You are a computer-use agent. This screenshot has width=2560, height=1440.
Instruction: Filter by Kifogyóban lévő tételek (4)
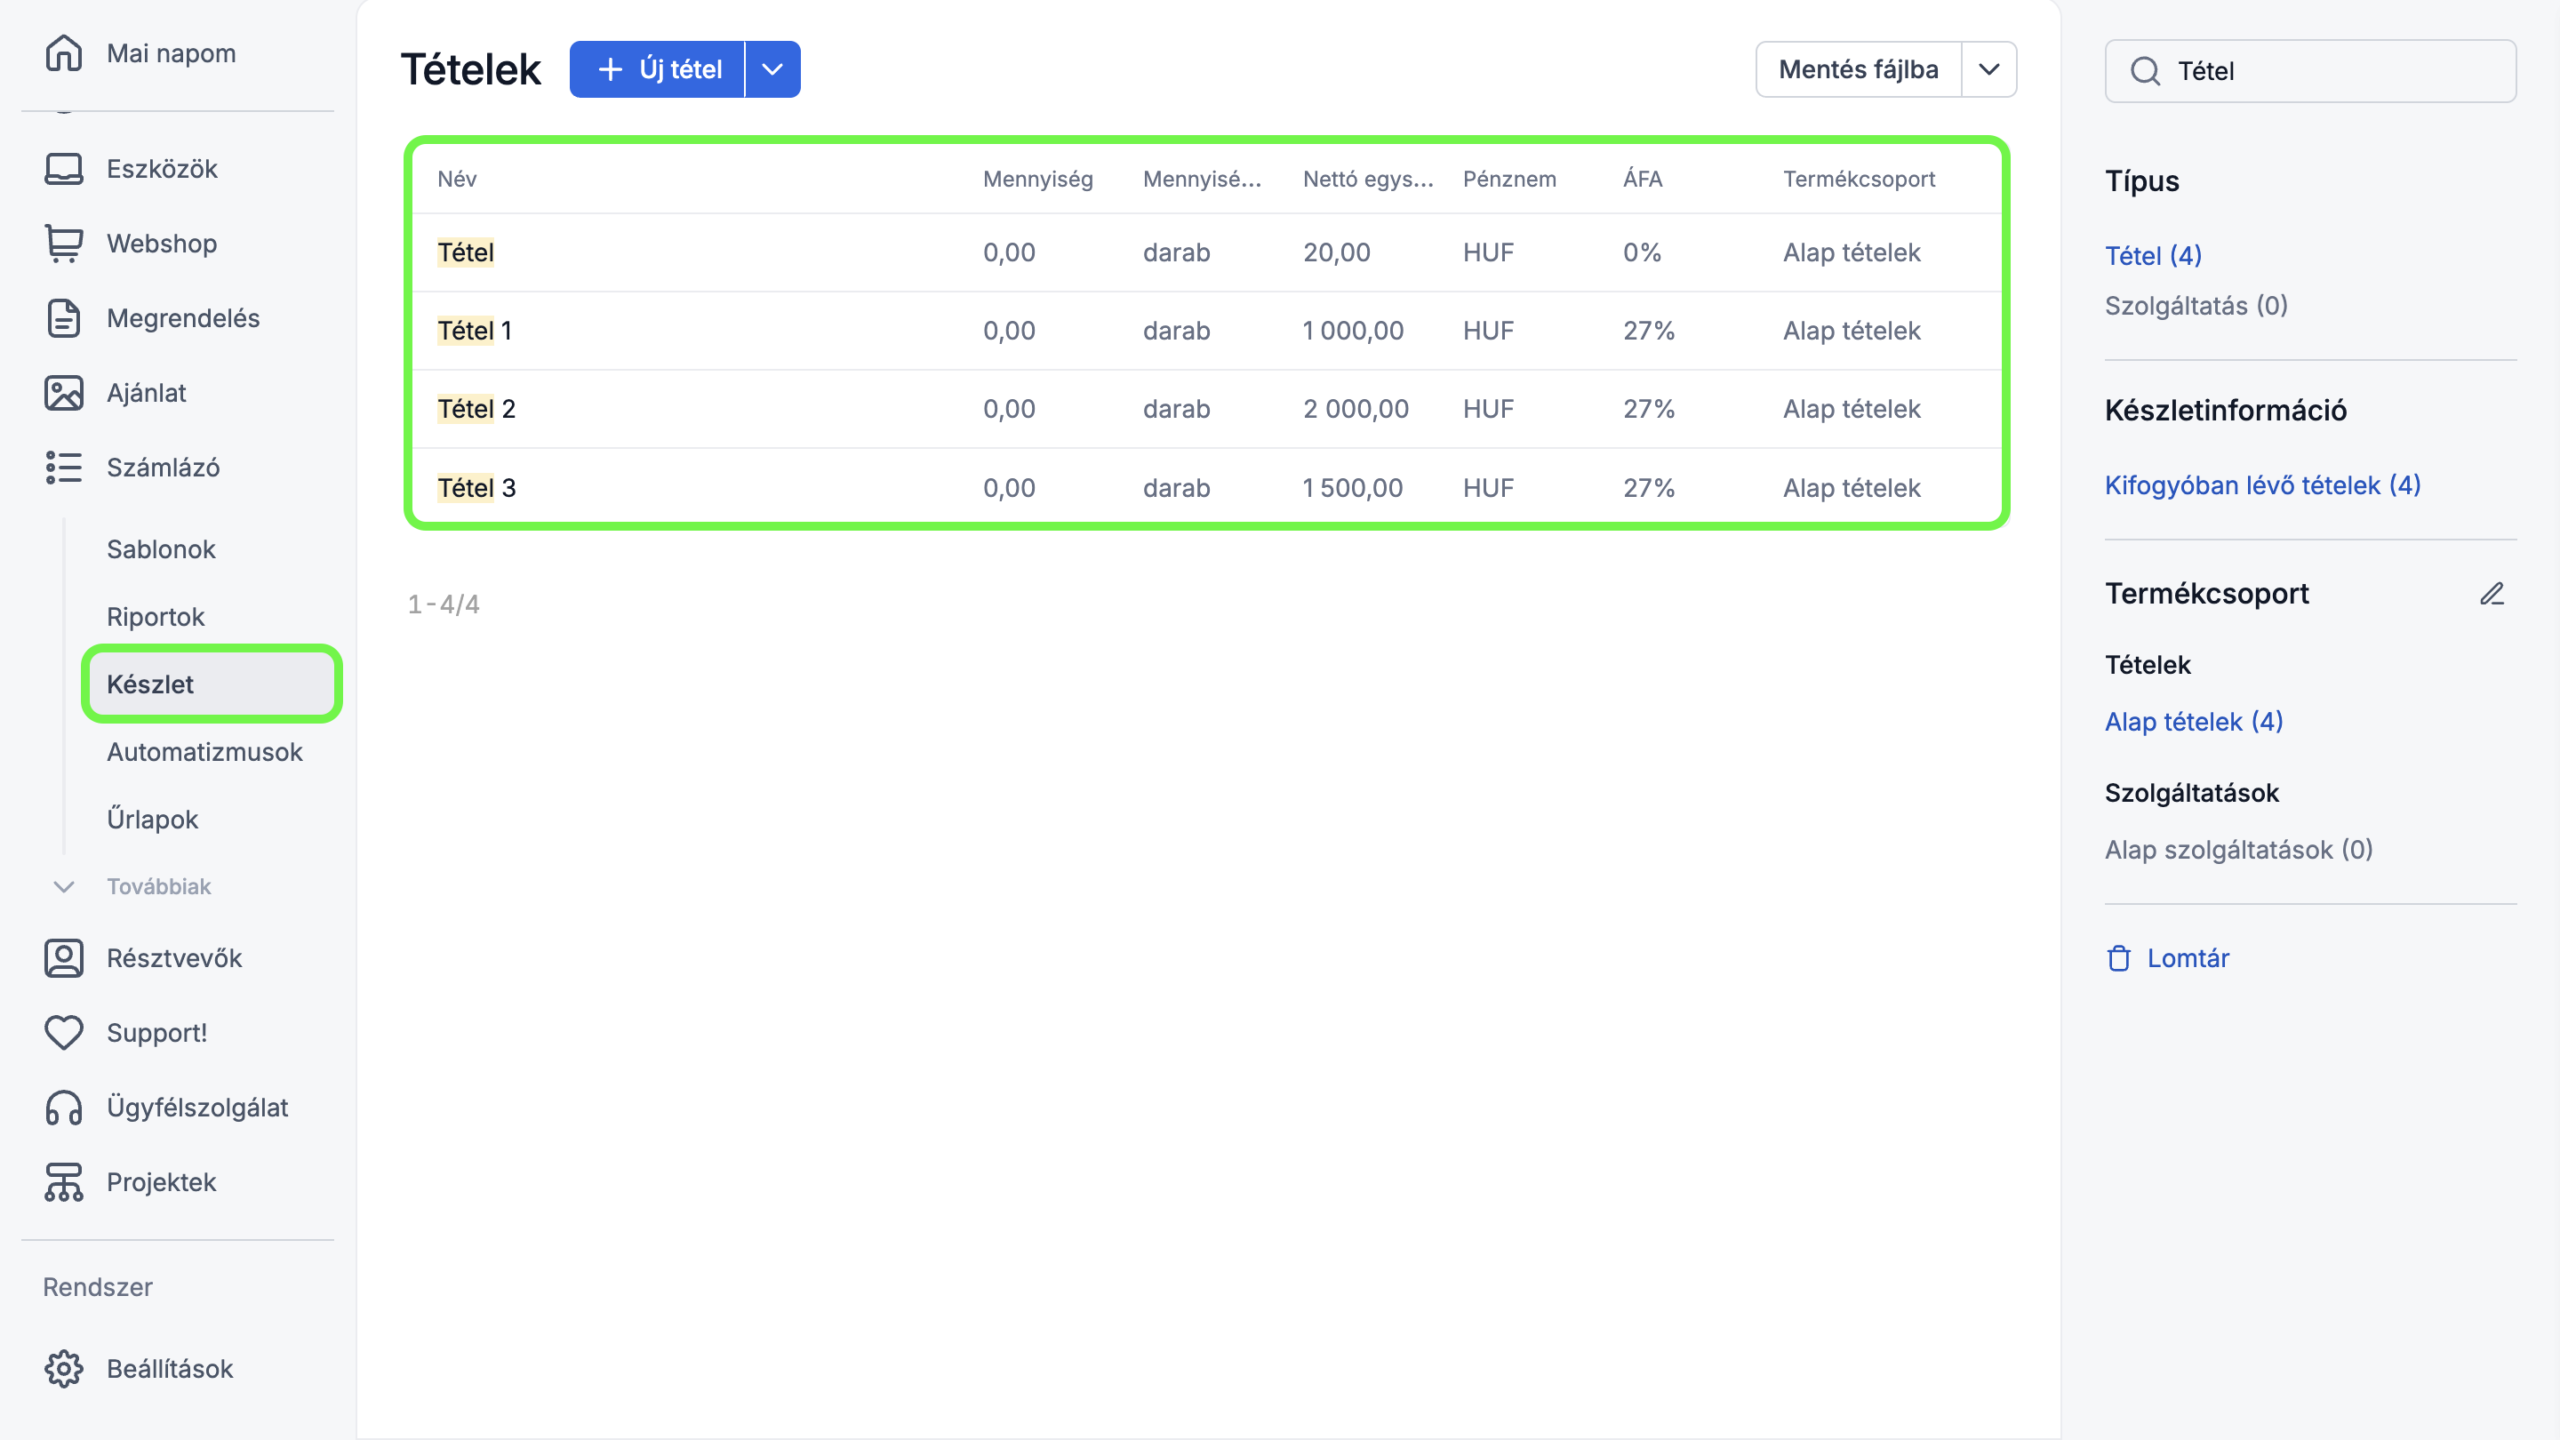click(2262, 485)
